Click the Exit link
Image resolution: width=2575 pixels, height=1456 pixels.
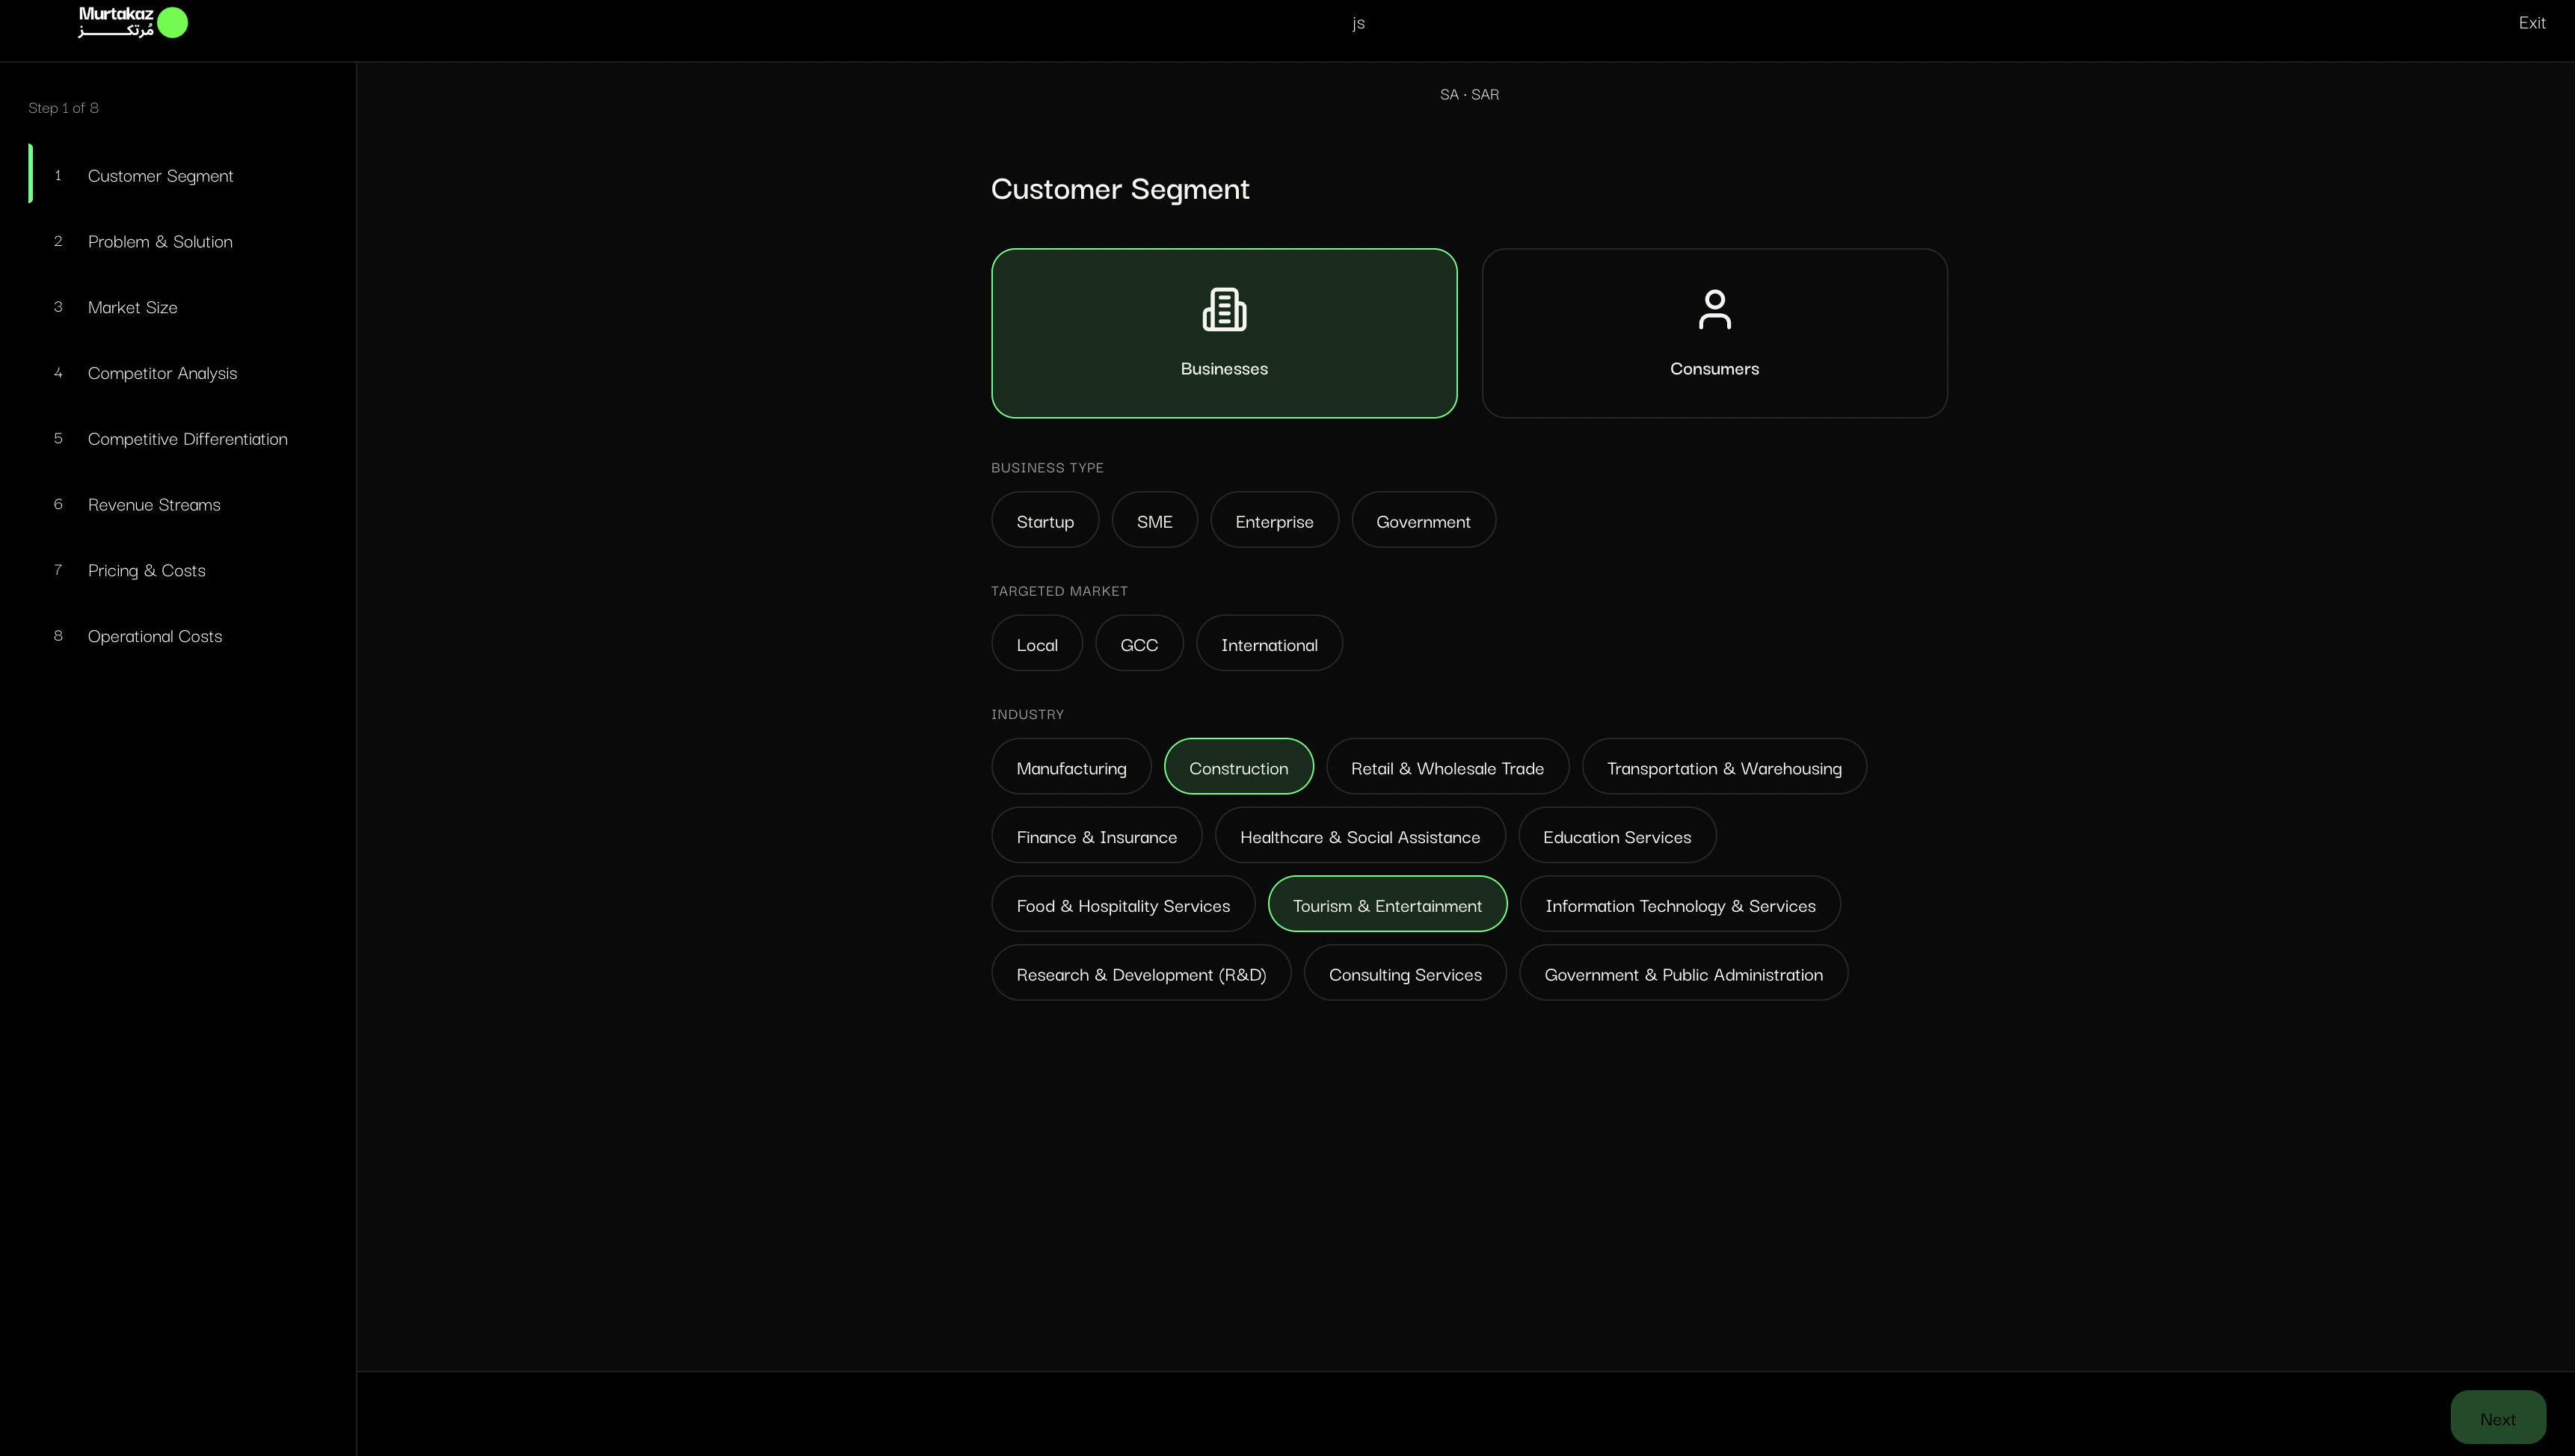[x=2532, y=22]
